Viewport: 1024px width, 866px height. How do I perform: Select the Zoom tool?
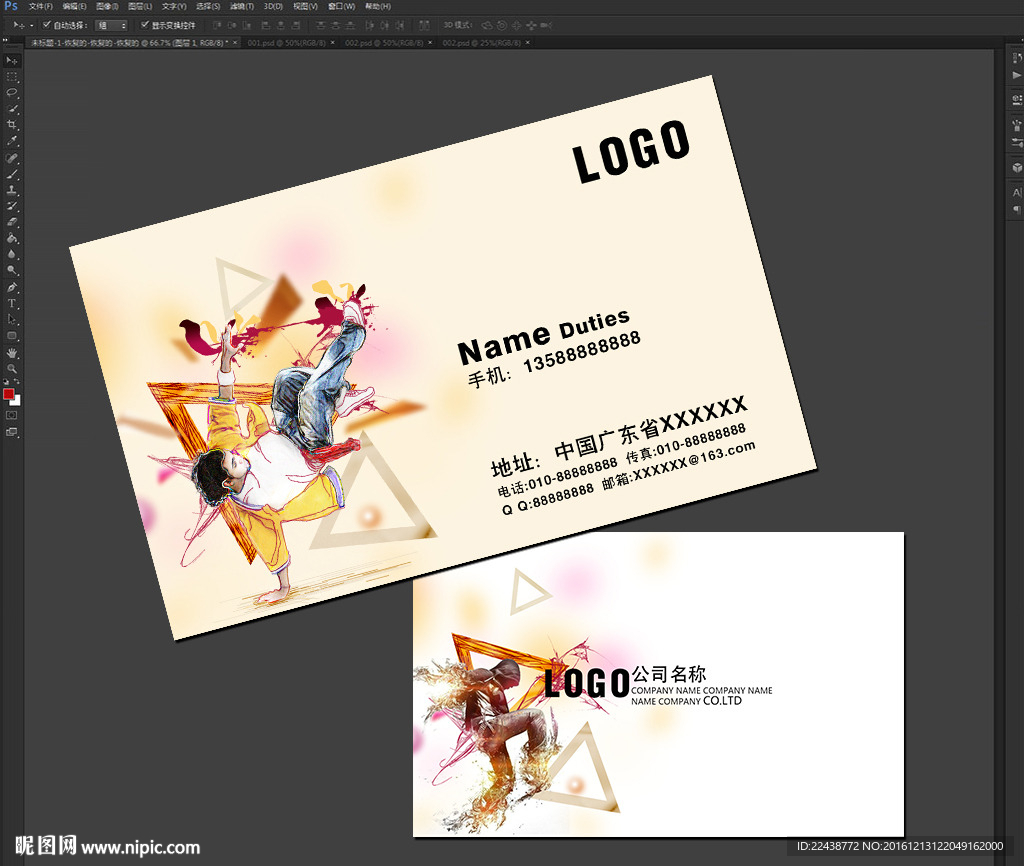pyautogui.click(x=12, y=369)
